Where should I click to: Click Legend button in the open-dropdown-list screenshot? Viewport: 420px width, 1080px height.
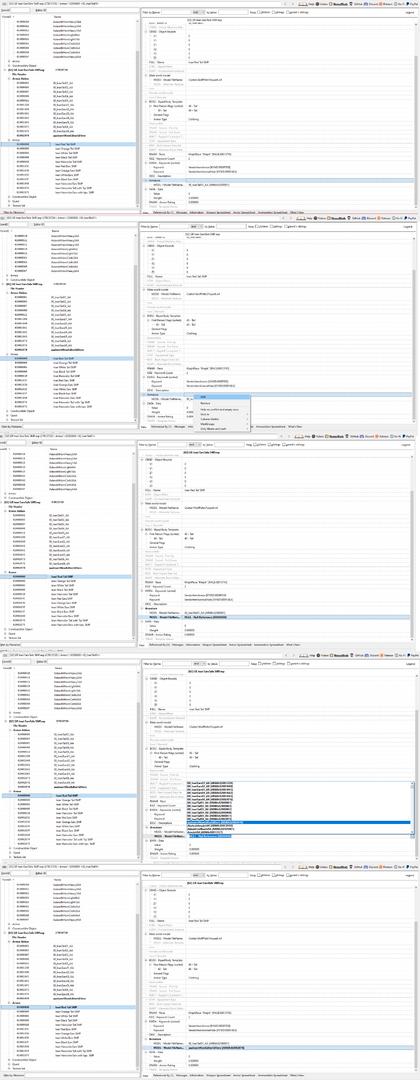[410, 663]
